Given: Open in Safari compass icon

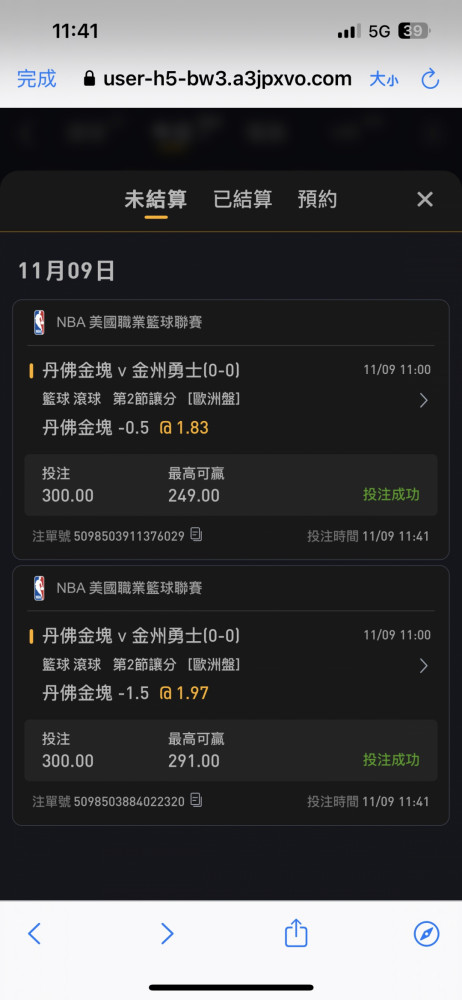Looking at the screenshot, I should [426, 934].
